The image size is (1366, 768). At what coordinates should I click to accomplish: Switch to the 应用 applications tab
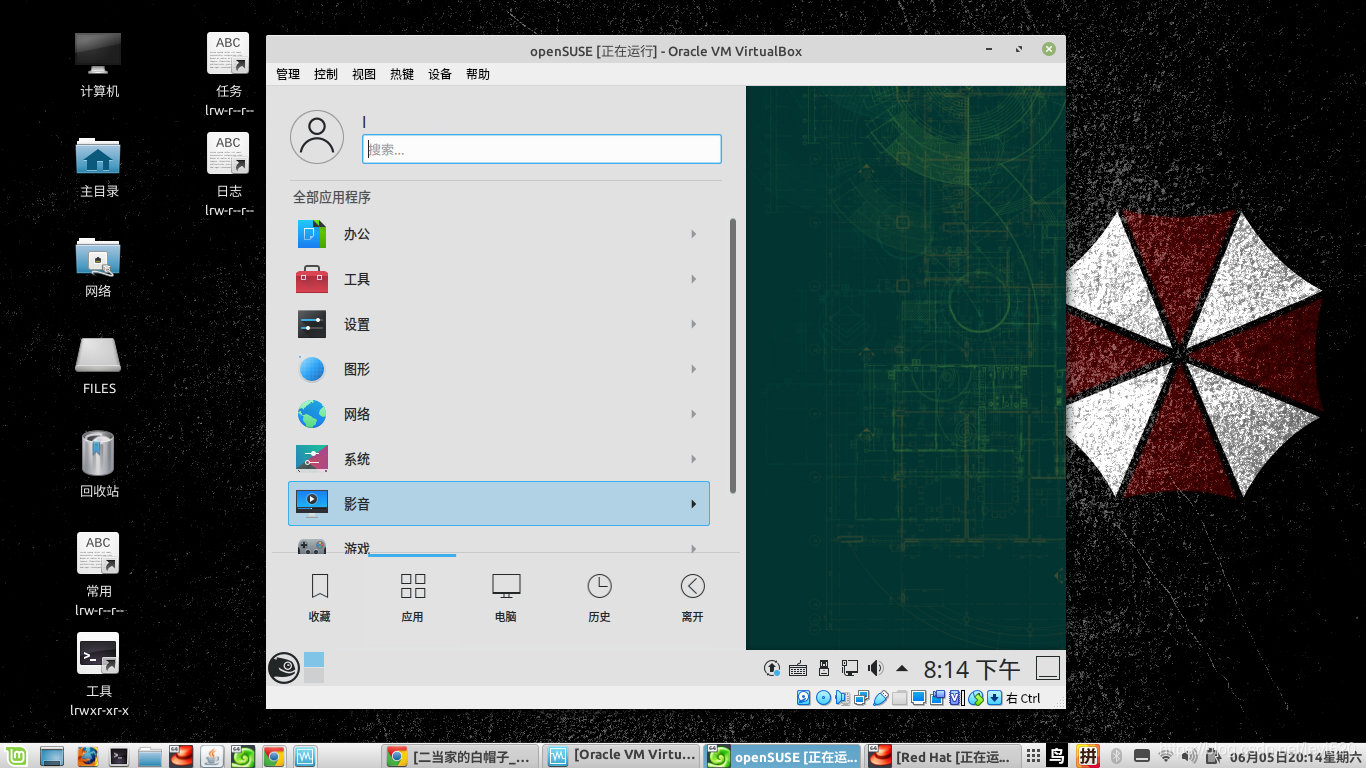pos(412,598)
